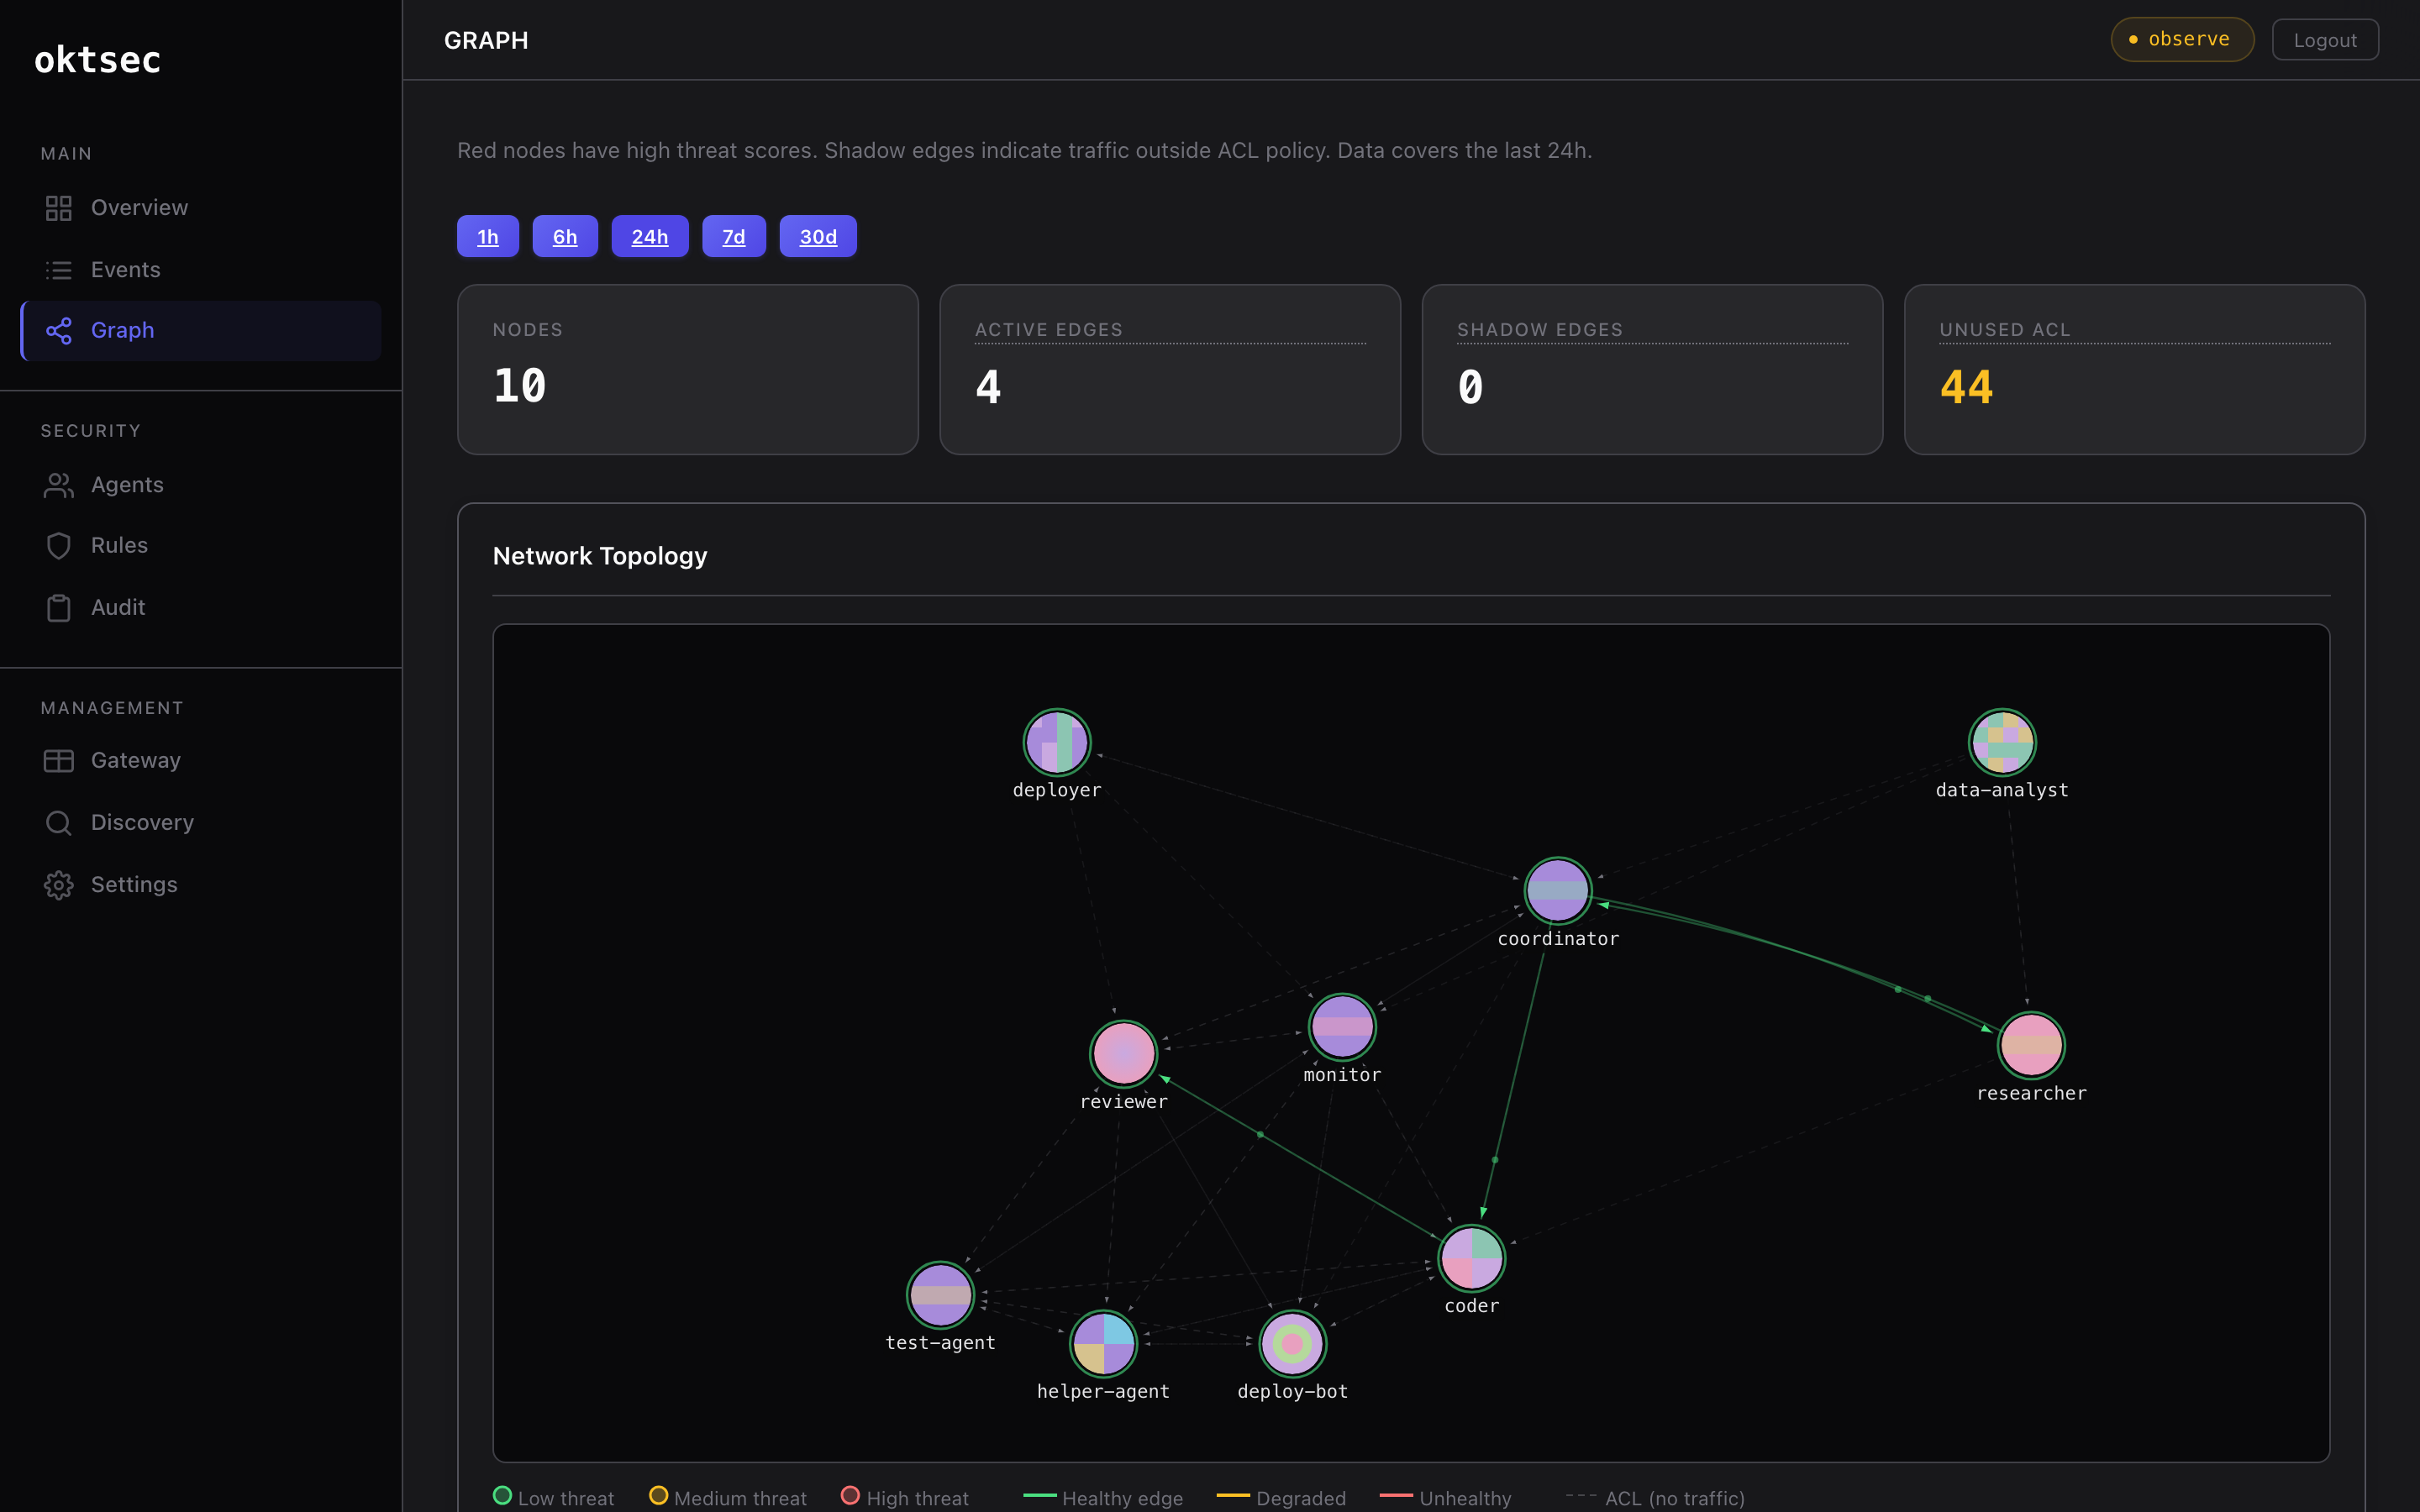Click the Gateway icon under Management

point(58,760)
